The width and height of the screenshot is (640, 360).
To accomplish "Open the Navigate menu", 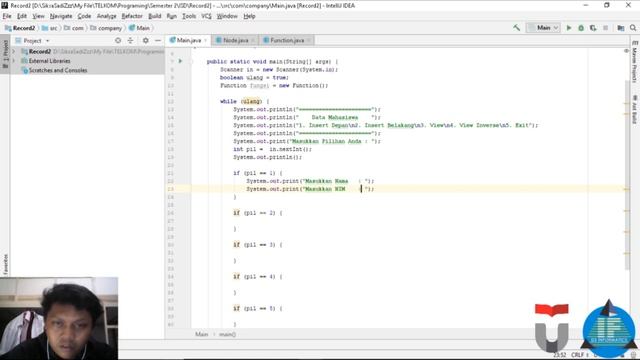I will click(x=61, y=16).
